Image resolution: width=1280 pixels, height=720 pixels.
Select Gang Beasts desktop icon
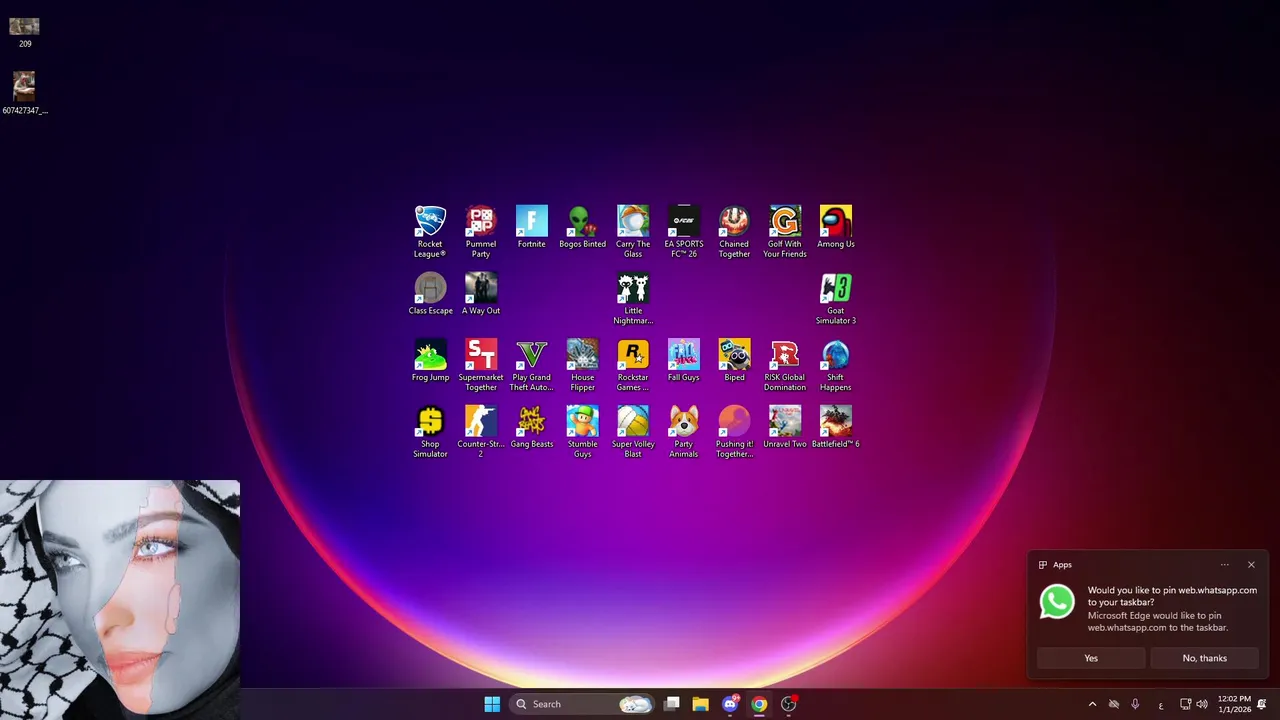pyautogui.click(x=532, y=428)
